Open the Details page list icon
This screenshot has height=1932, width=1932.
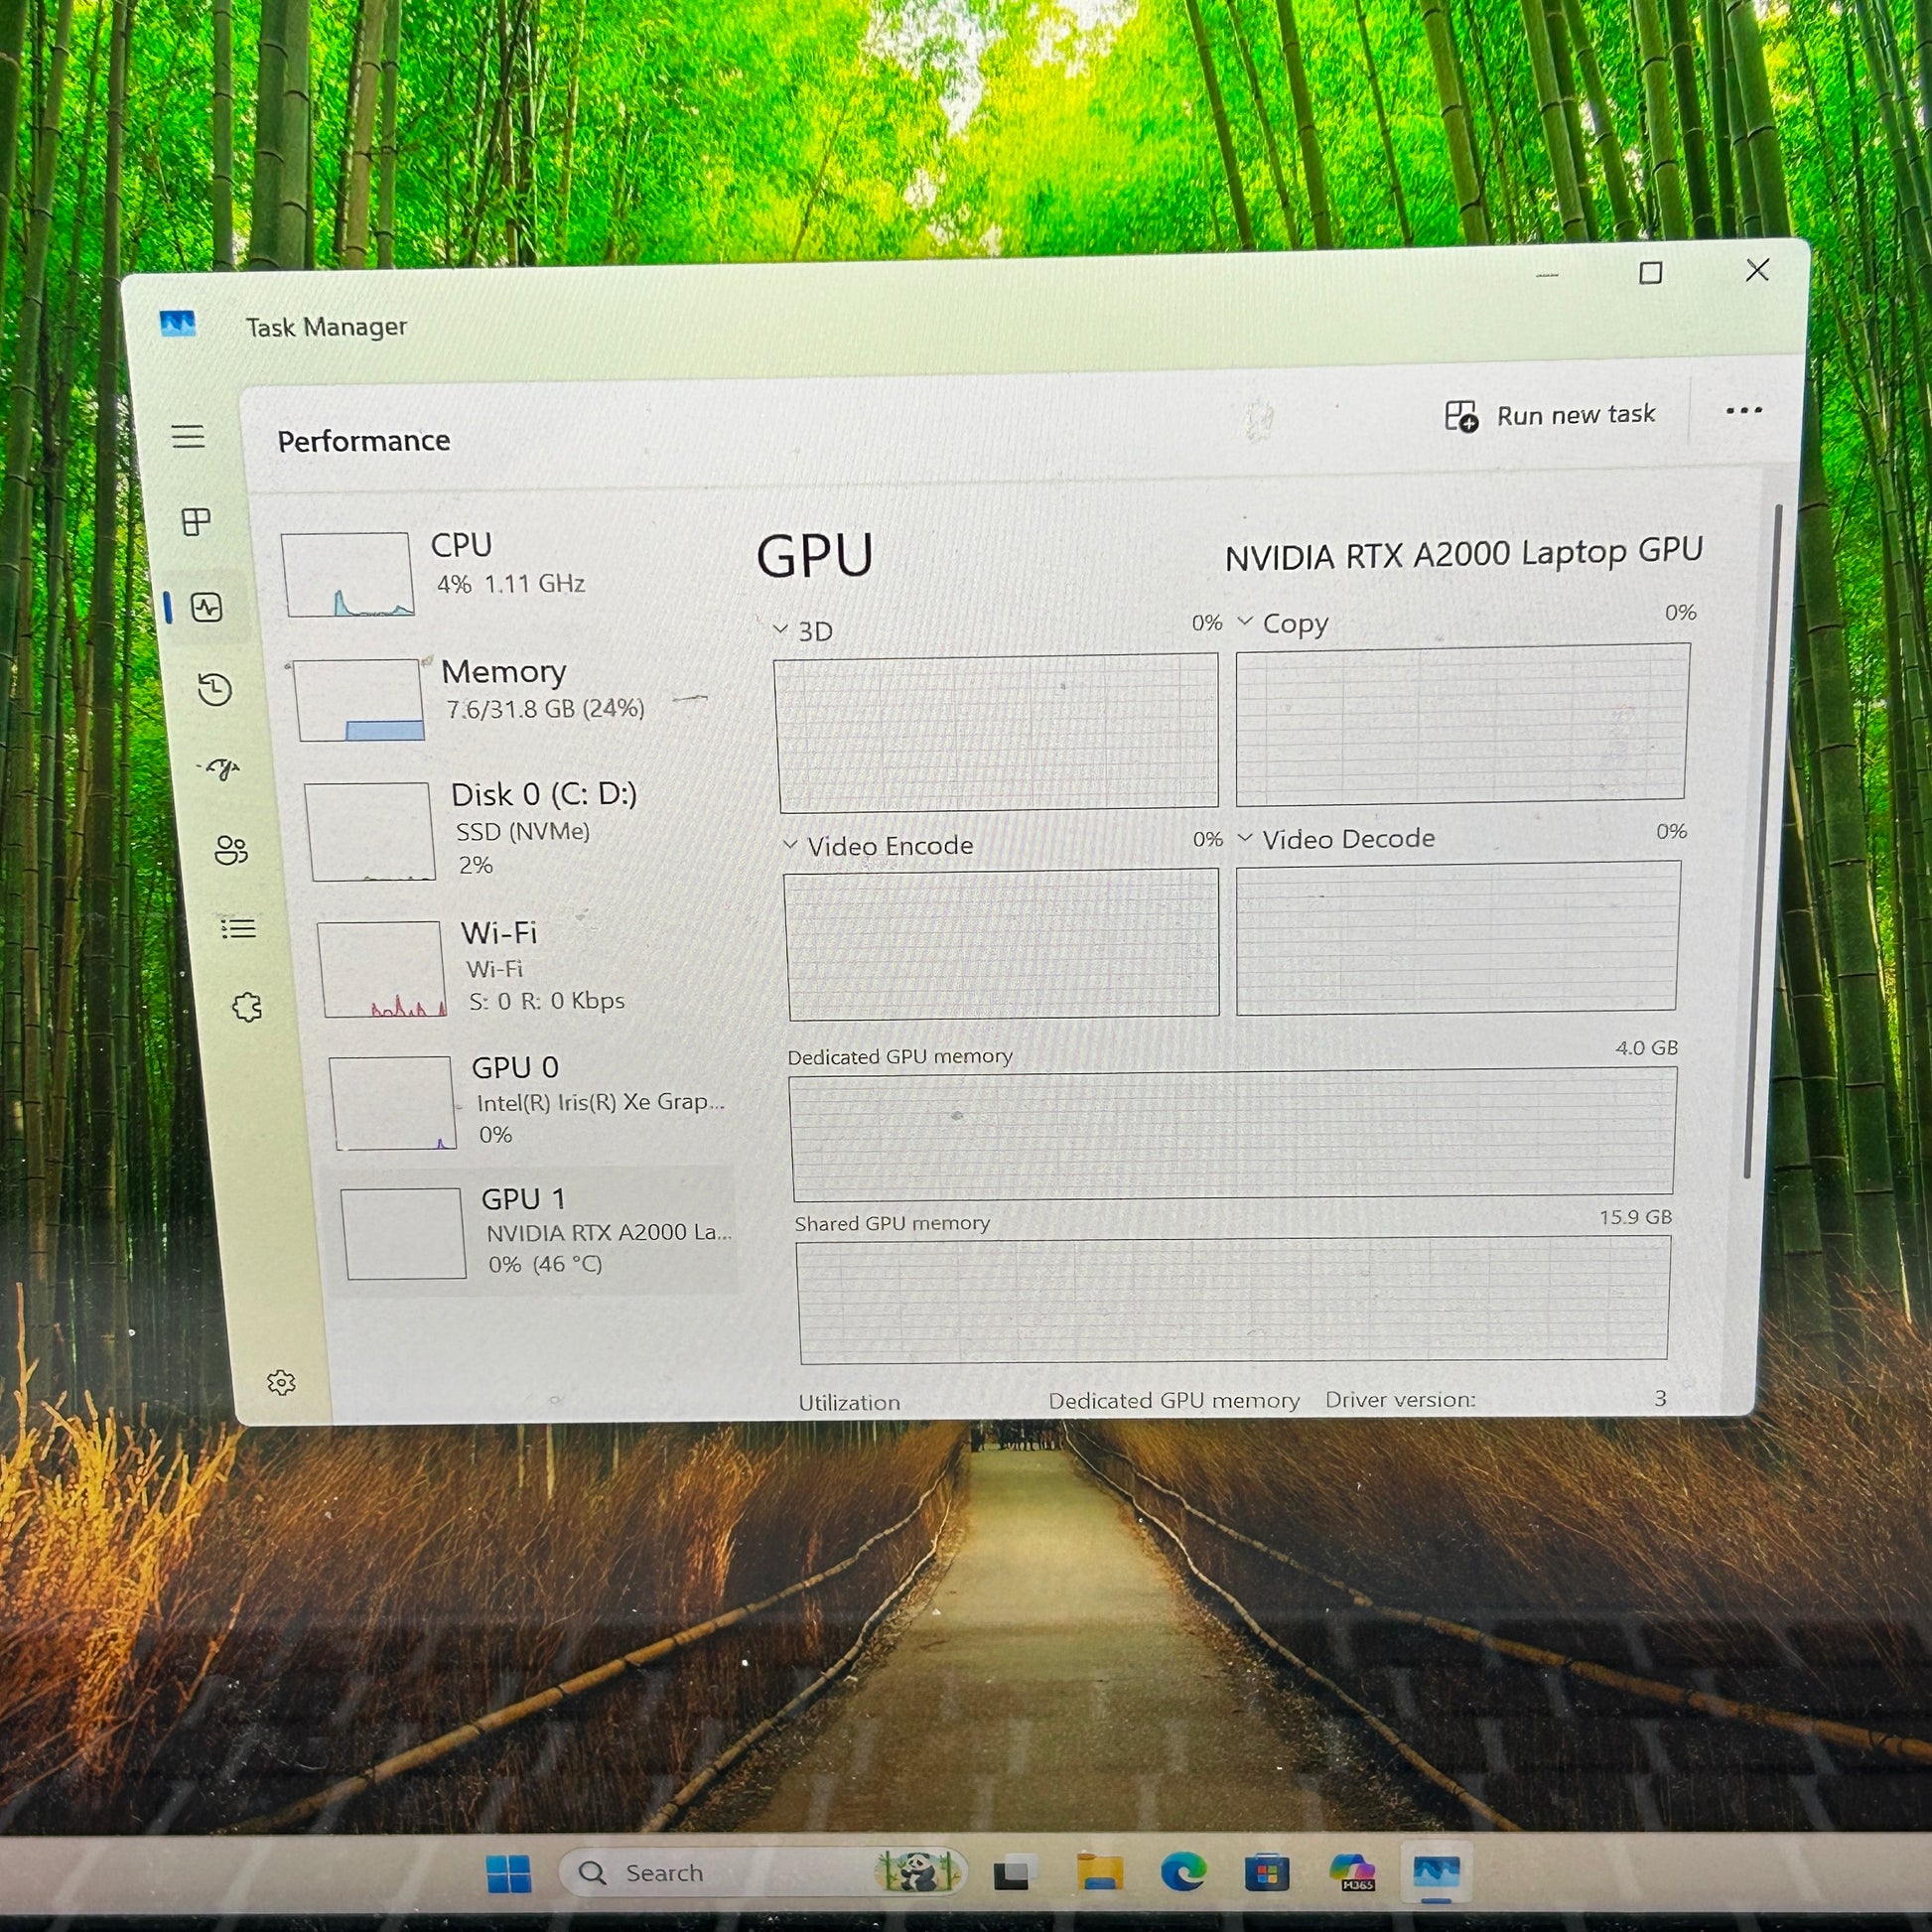(239, 929)
